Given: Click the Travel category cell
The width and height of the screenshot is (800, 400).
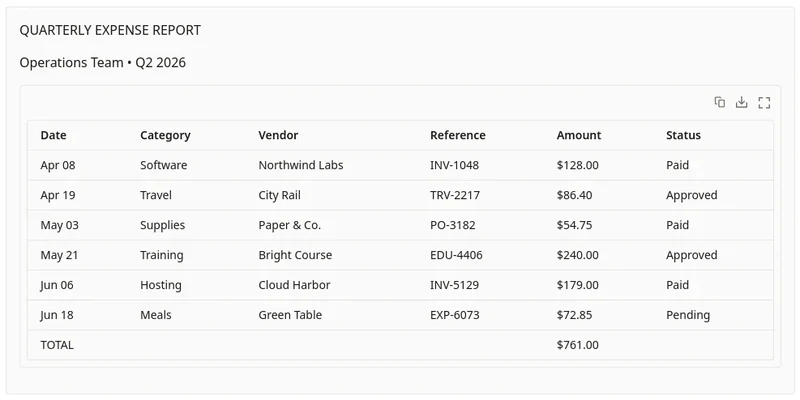Looking at the screenshot, I should 156,195.
